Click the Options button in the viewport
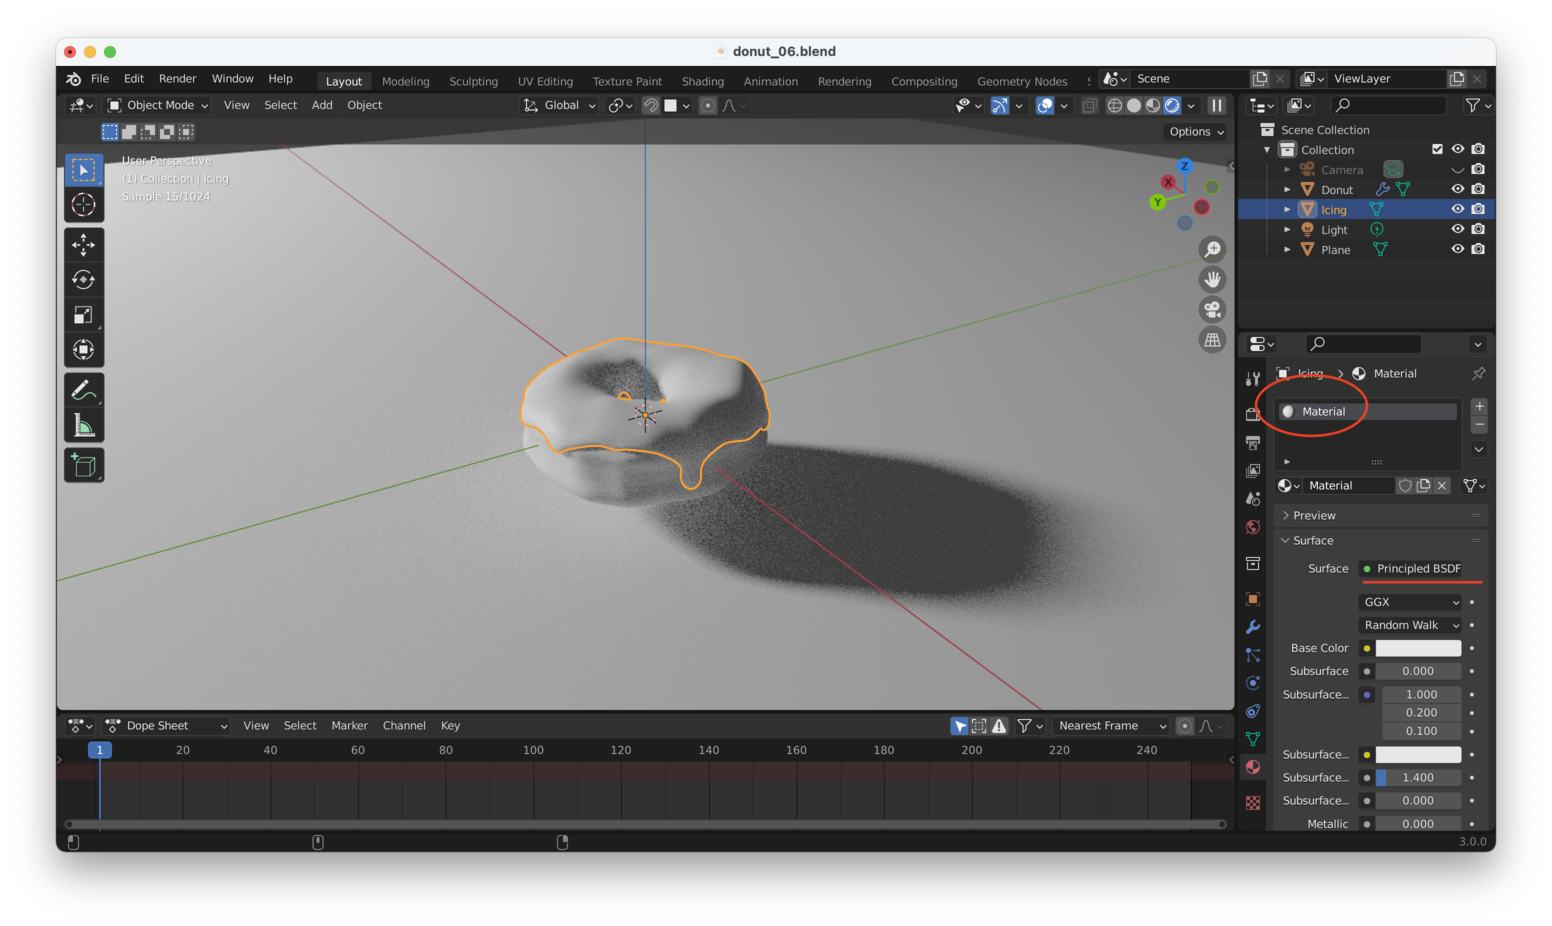 click(x=1194, y=131)
